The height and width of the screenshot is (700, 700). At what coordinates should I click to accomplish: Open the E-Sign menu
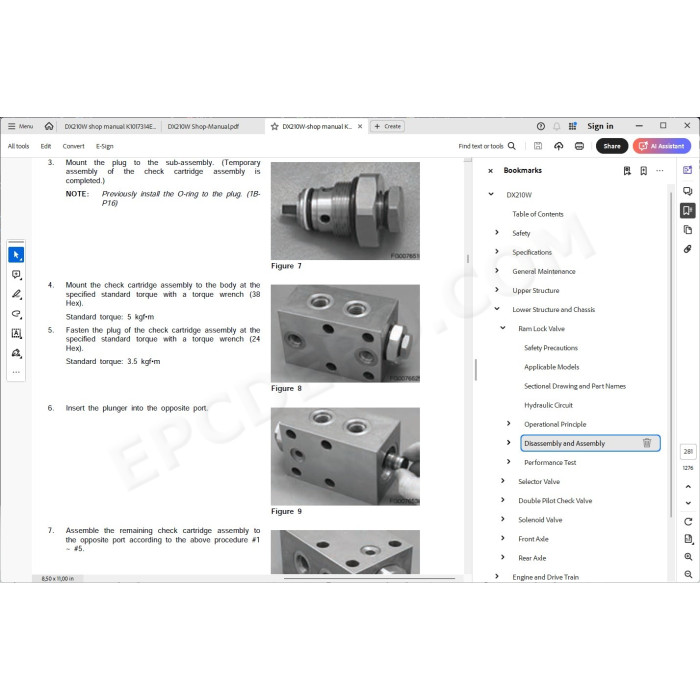pos(104,146)
